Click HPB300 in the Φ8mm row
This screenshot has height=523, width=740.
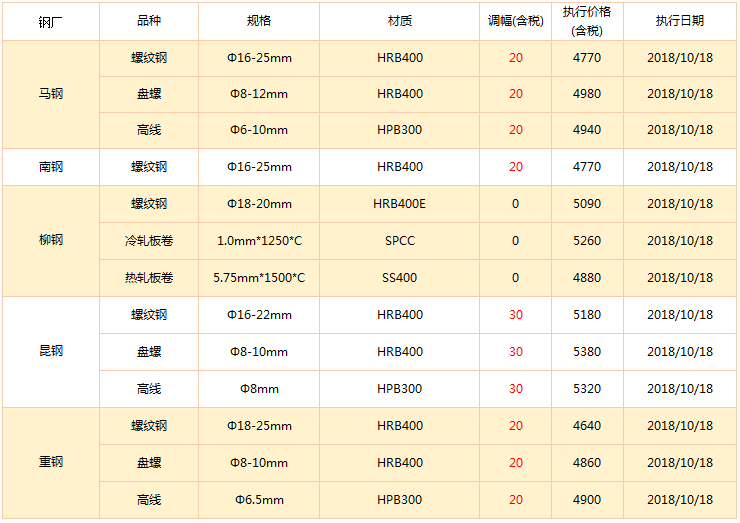(x=399, y=389)
